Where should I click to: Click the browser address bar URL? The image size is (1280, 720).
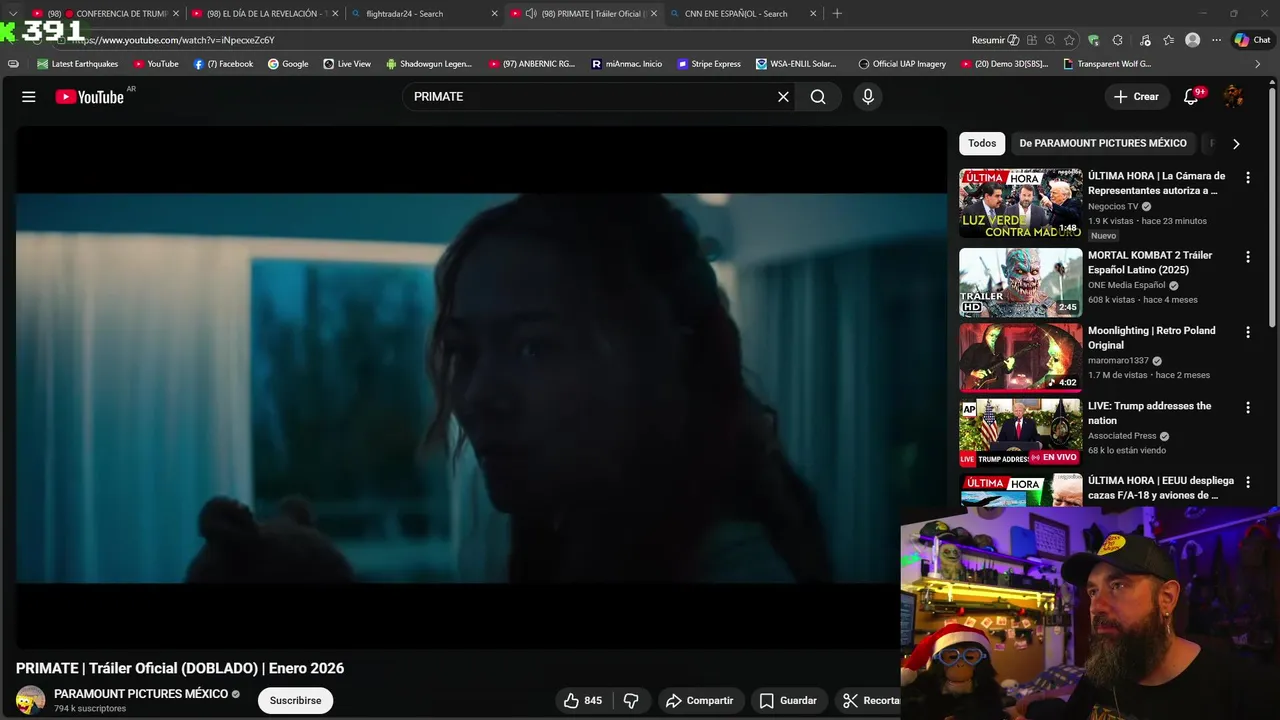pyautogui.click(x=172, y=40)
